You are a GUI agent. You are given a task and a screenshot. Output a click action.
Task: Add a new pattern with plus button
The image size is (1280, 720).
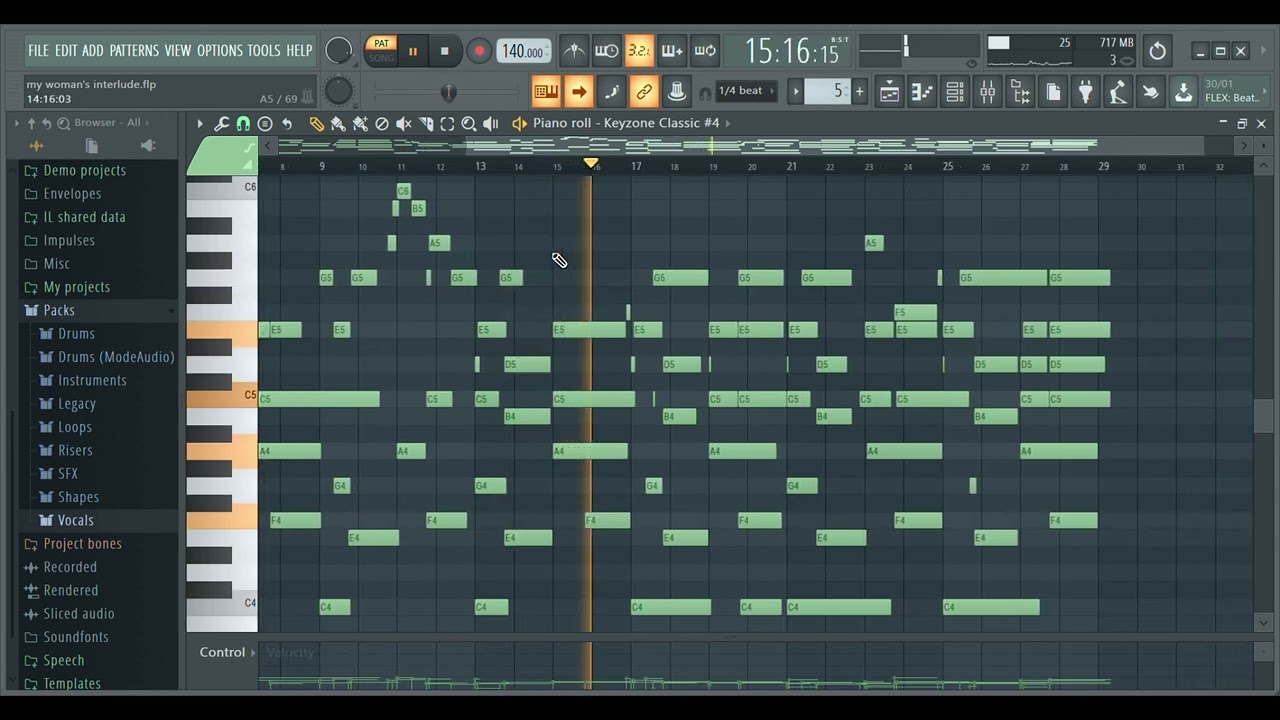859,92
